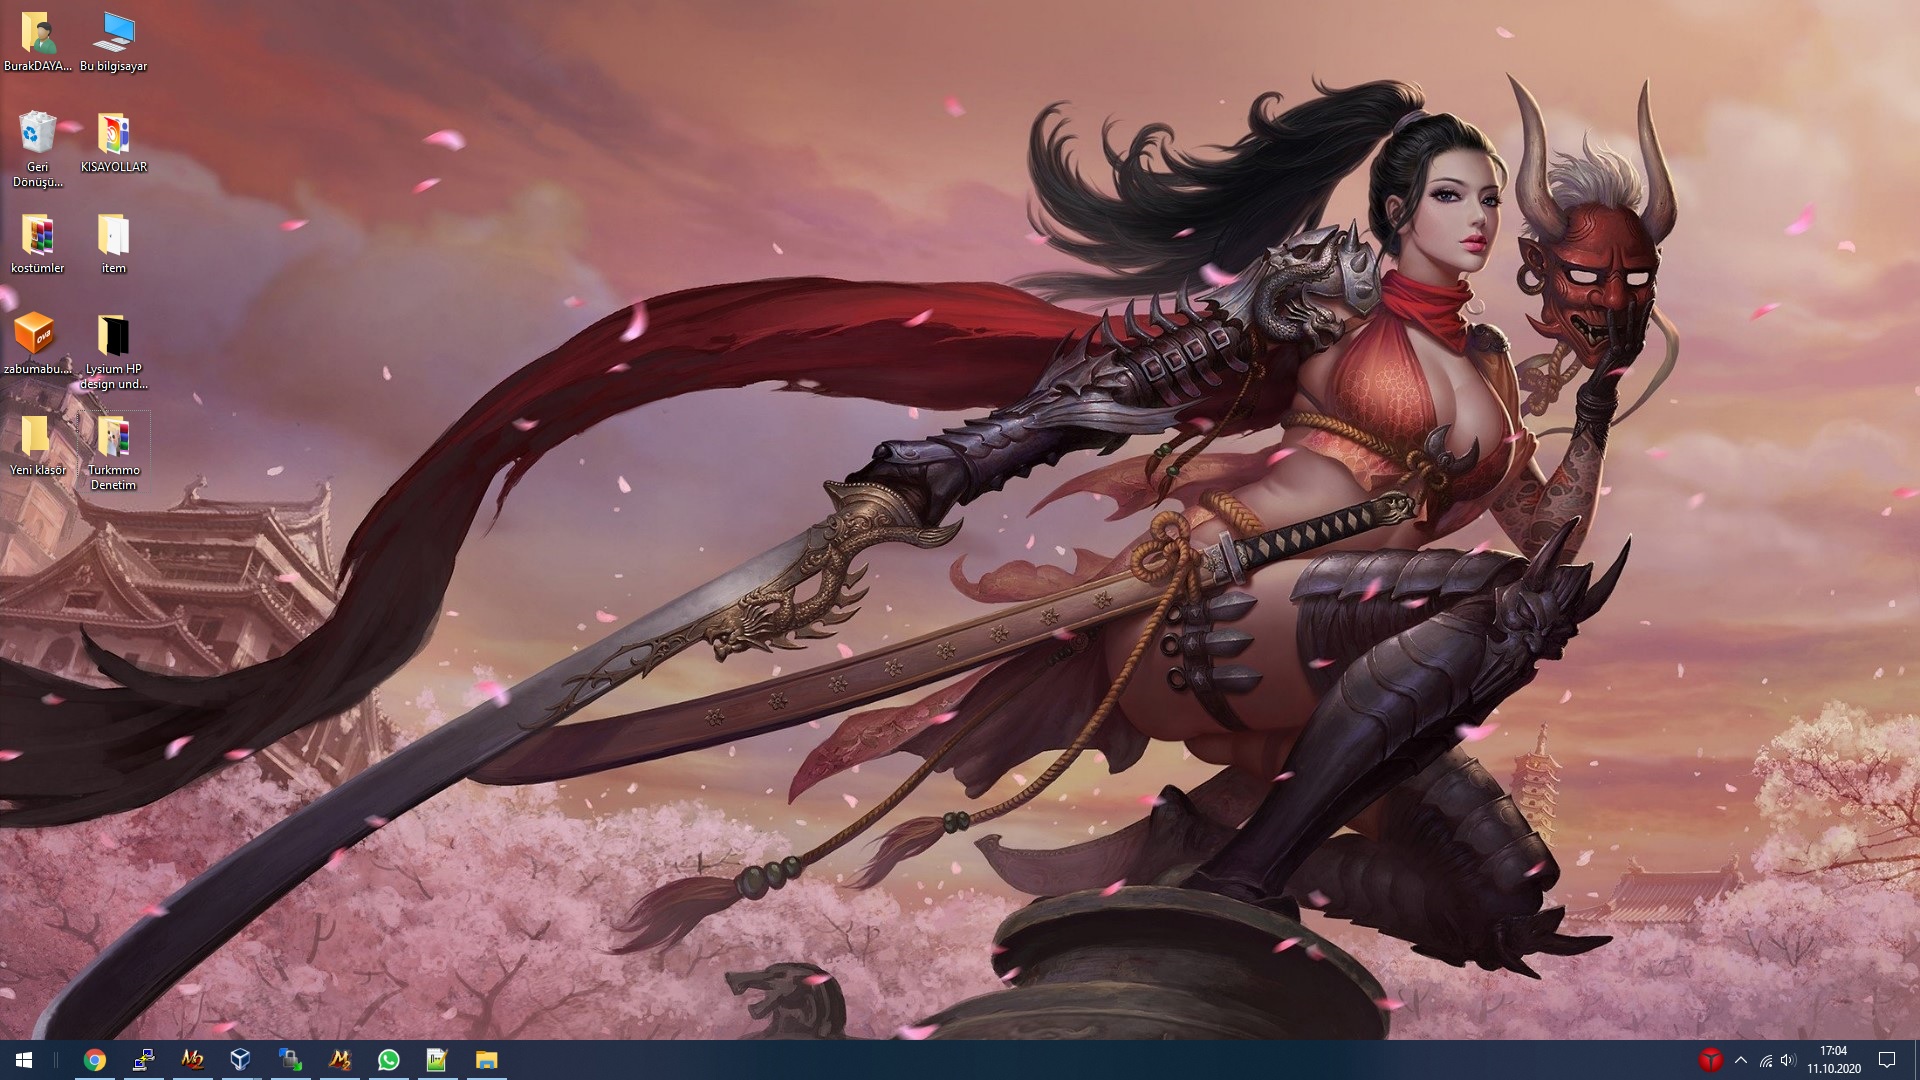Open the Notepad++ taskbar icon
The image size is (1920, 1080).
pos(437,1060)
